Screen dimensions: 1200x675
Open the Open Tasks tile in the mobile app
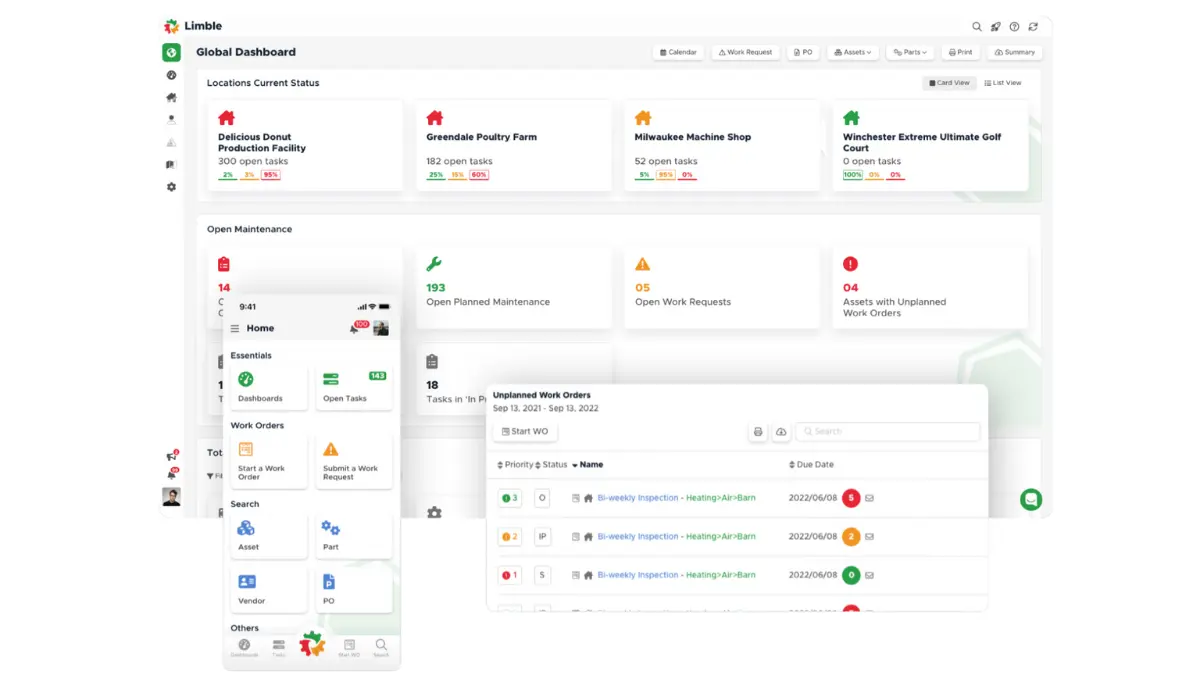point(354,387)
